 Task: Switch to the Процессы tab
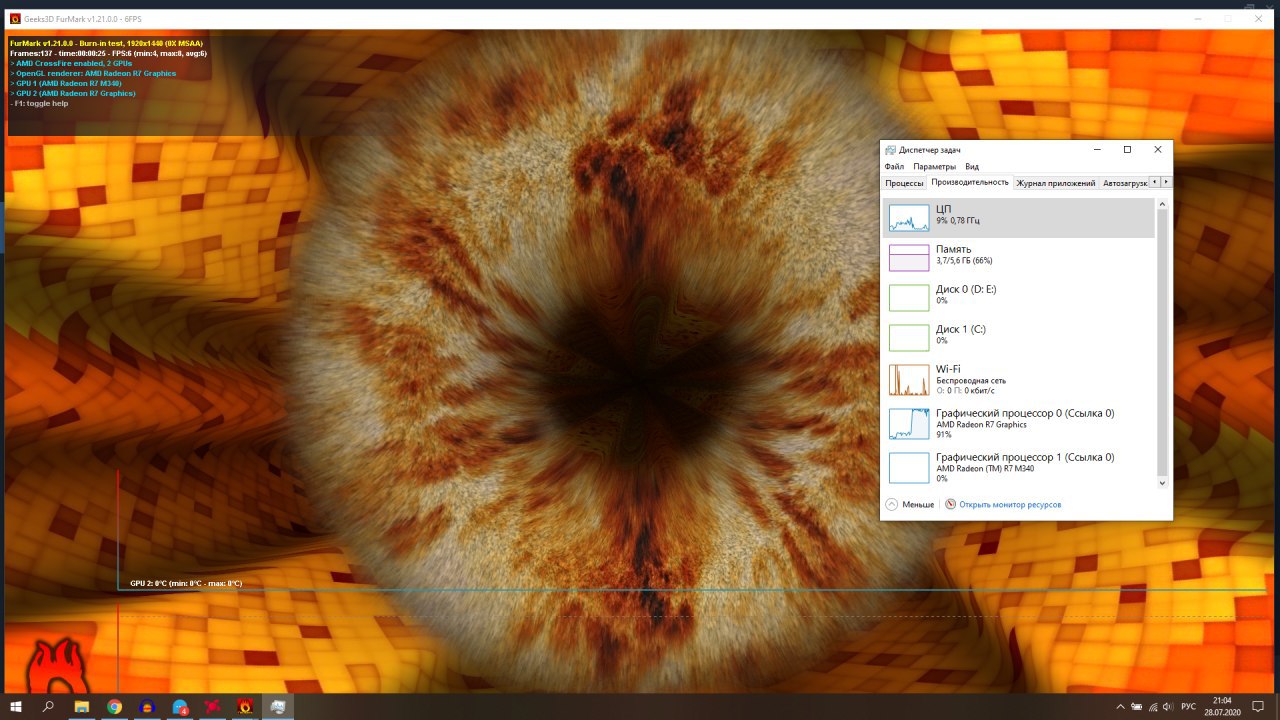coord(904,183)
